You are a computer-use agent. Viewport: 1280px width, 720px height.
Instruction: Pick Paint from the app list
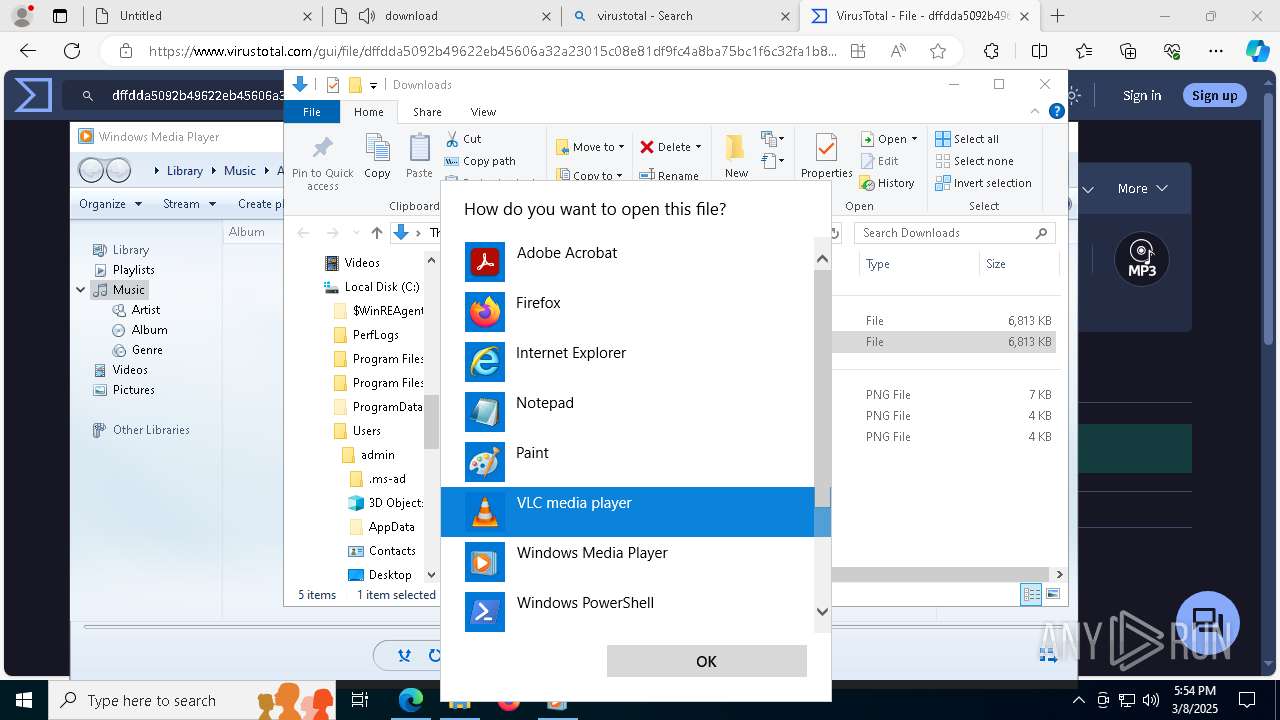[x=628, y=462]
